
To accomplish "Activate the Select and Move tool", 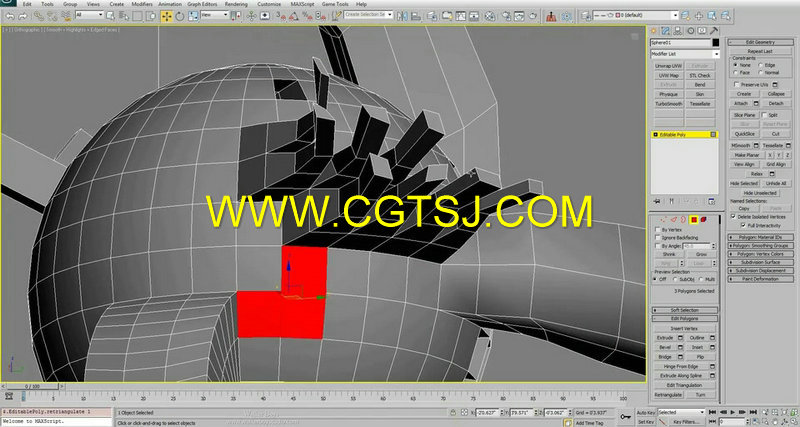I will pos(166,16).
